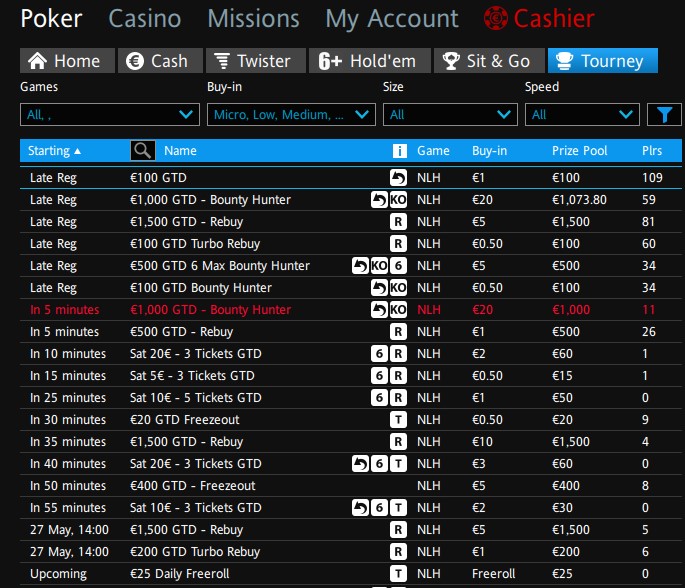Click 6 icon on In 10 minutes Sat 20€ row
685x588 pixels.
click(x=379, y=353)
